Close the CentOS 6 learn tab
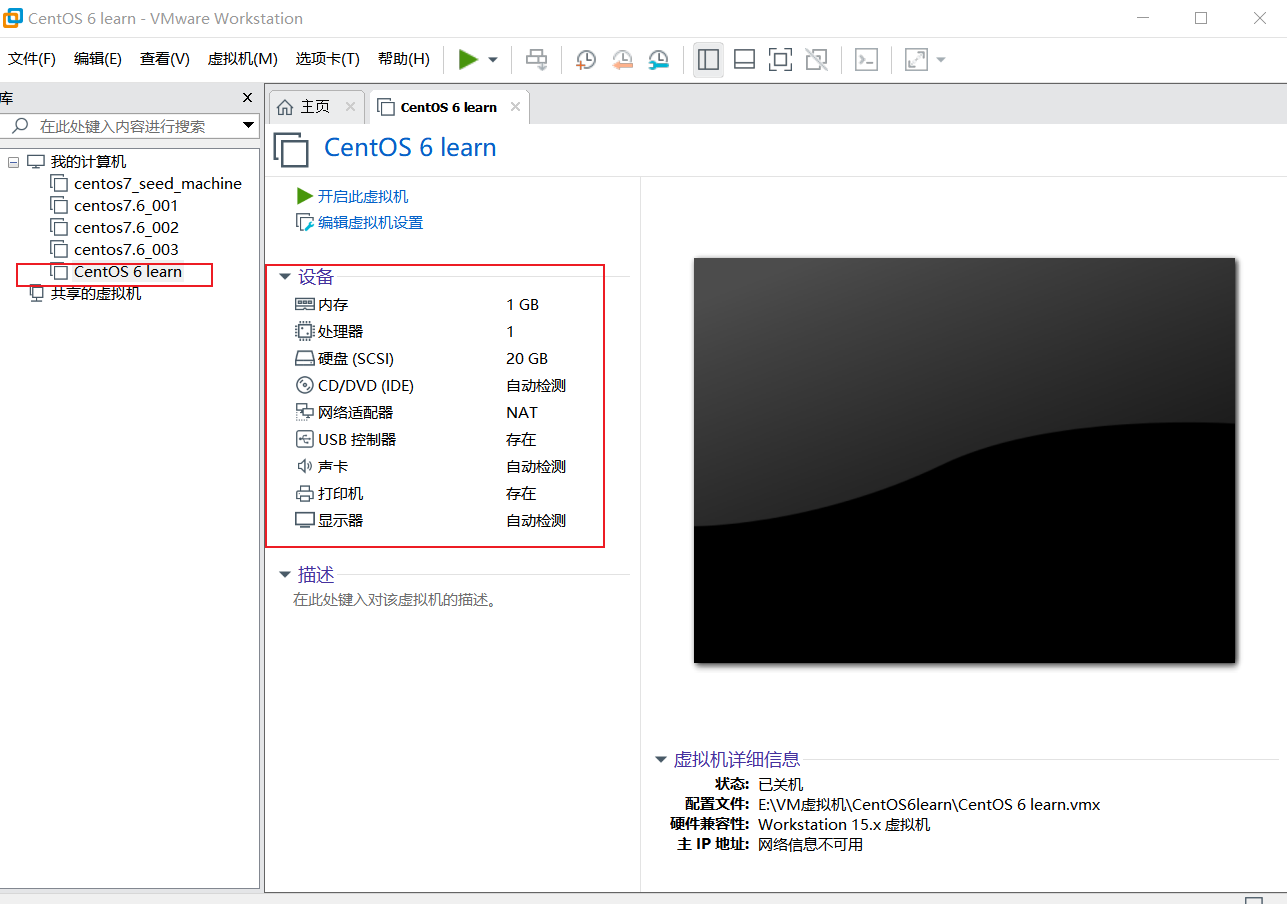 click(516, 106)
